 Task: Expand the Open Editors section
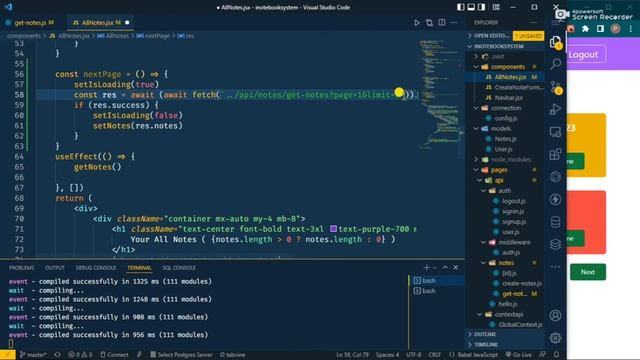click(x=488, y=36)
